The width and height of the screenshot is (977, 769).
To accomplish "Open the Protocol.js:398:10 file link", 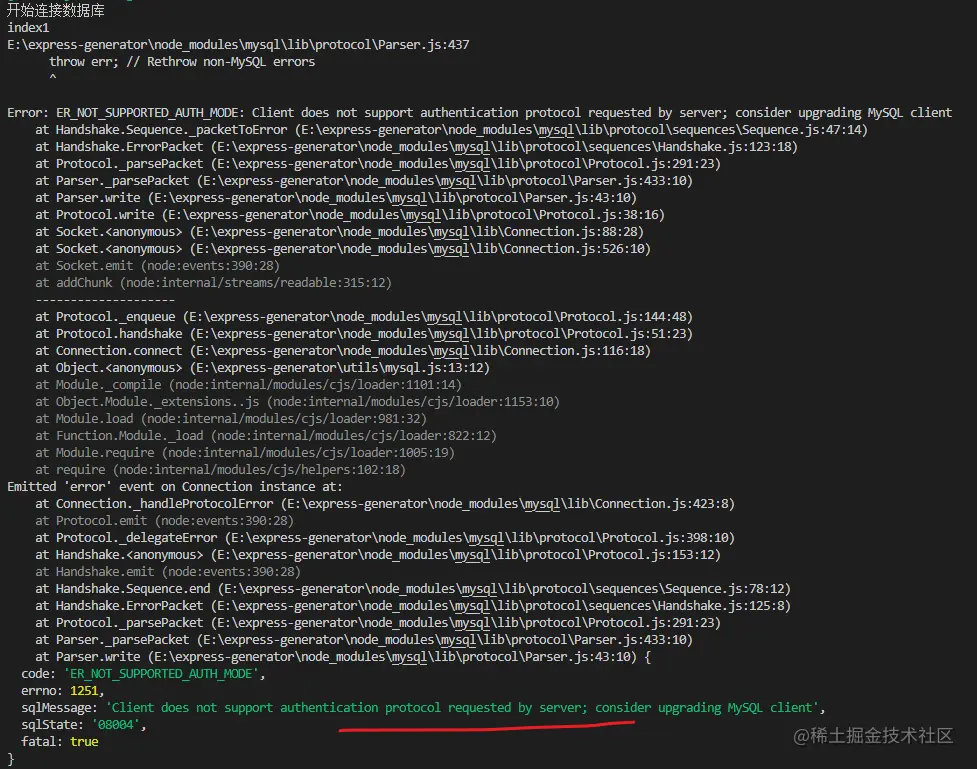I will (x=480, y=538).
